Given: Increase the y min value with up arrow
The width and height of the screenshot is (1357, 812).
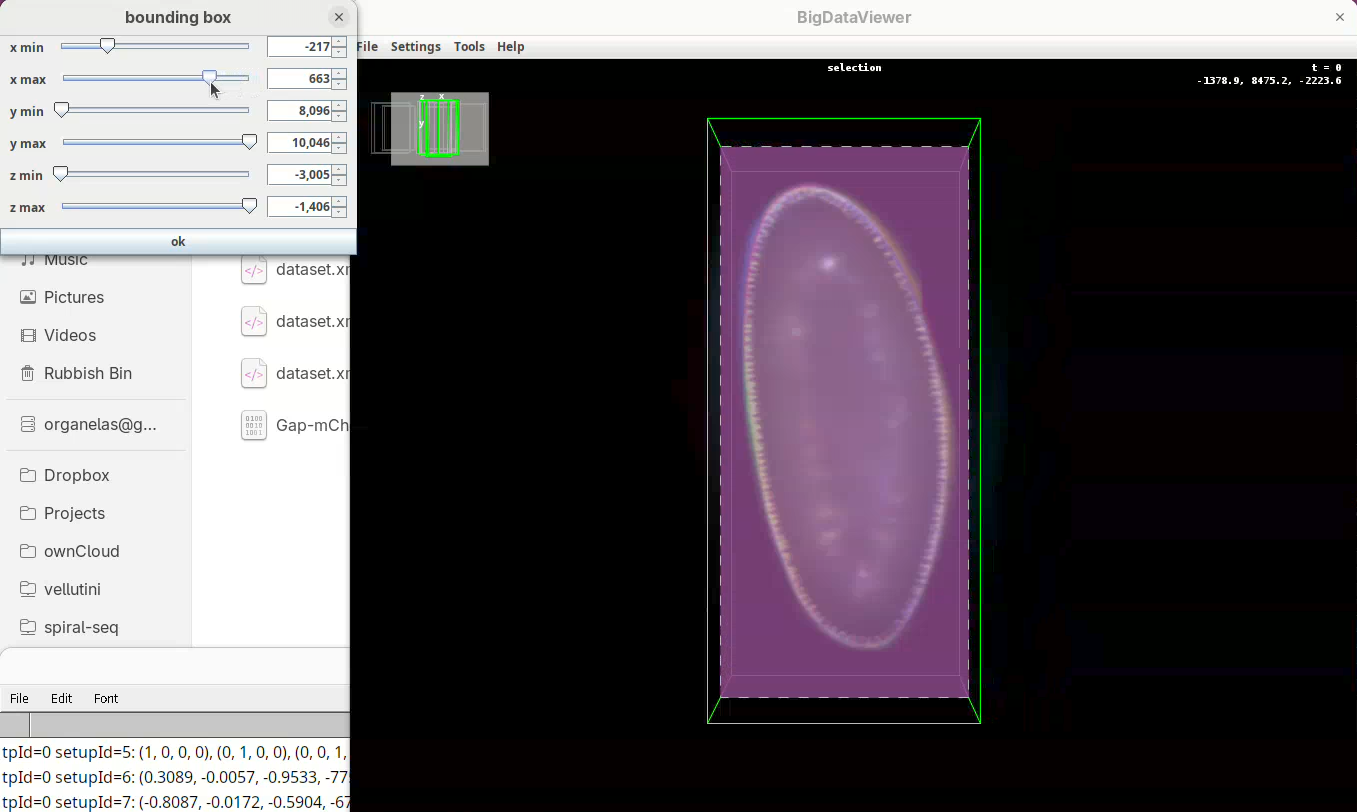Looking at the screenshot, I should click(x=340, y=106).
